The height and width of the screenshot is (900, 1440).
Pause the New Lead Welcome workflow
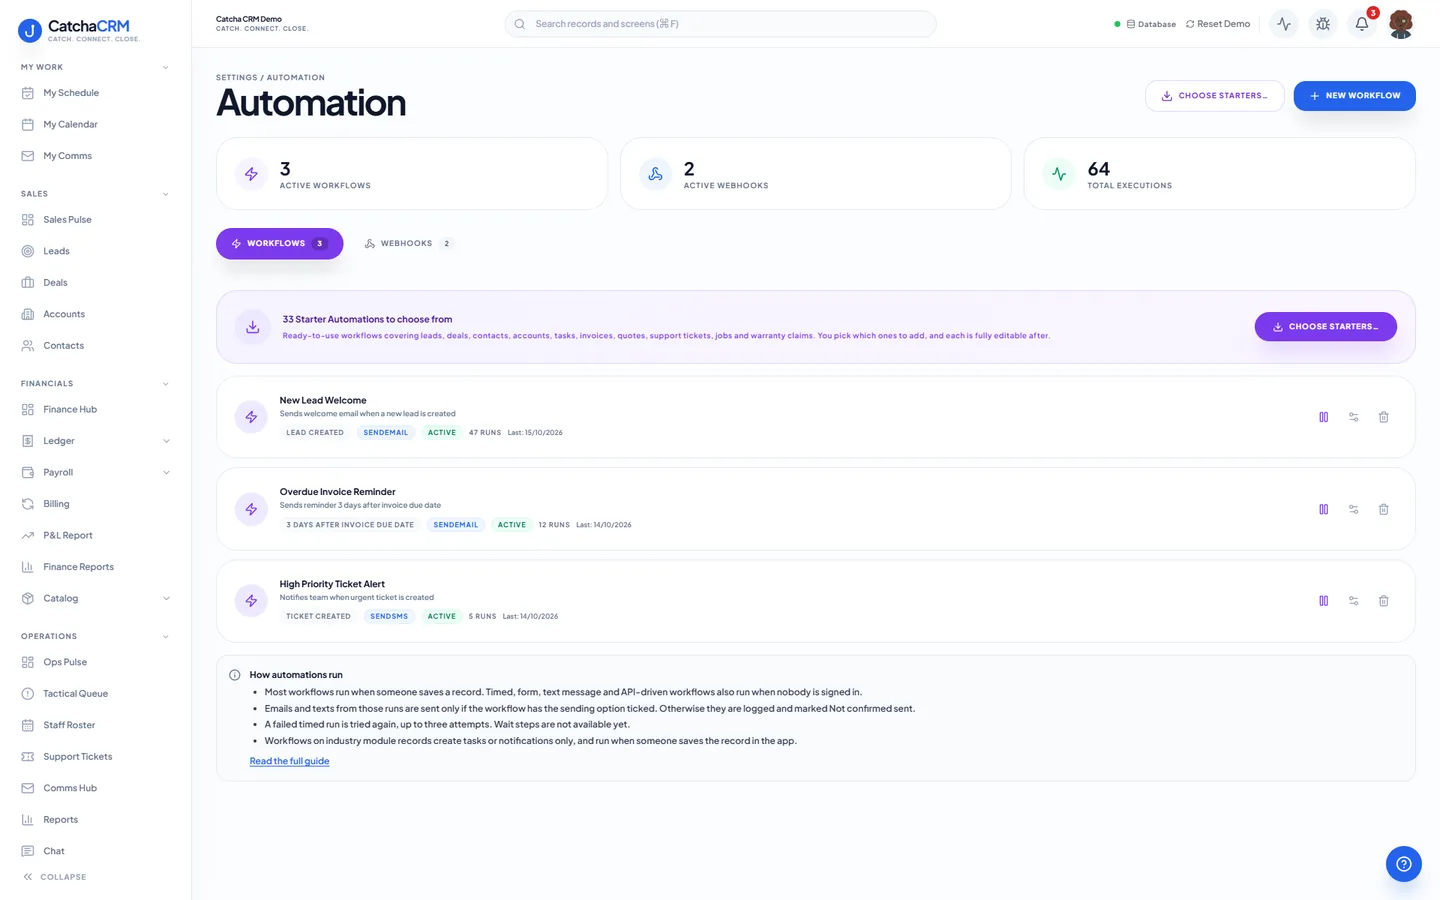point(1323,417)
